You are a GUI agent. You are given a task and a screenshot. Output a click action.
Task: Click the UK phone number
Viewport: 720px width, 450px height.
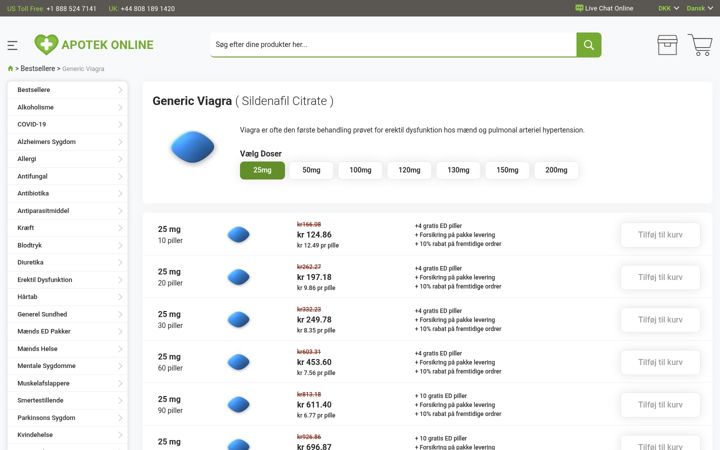(148, 8)
